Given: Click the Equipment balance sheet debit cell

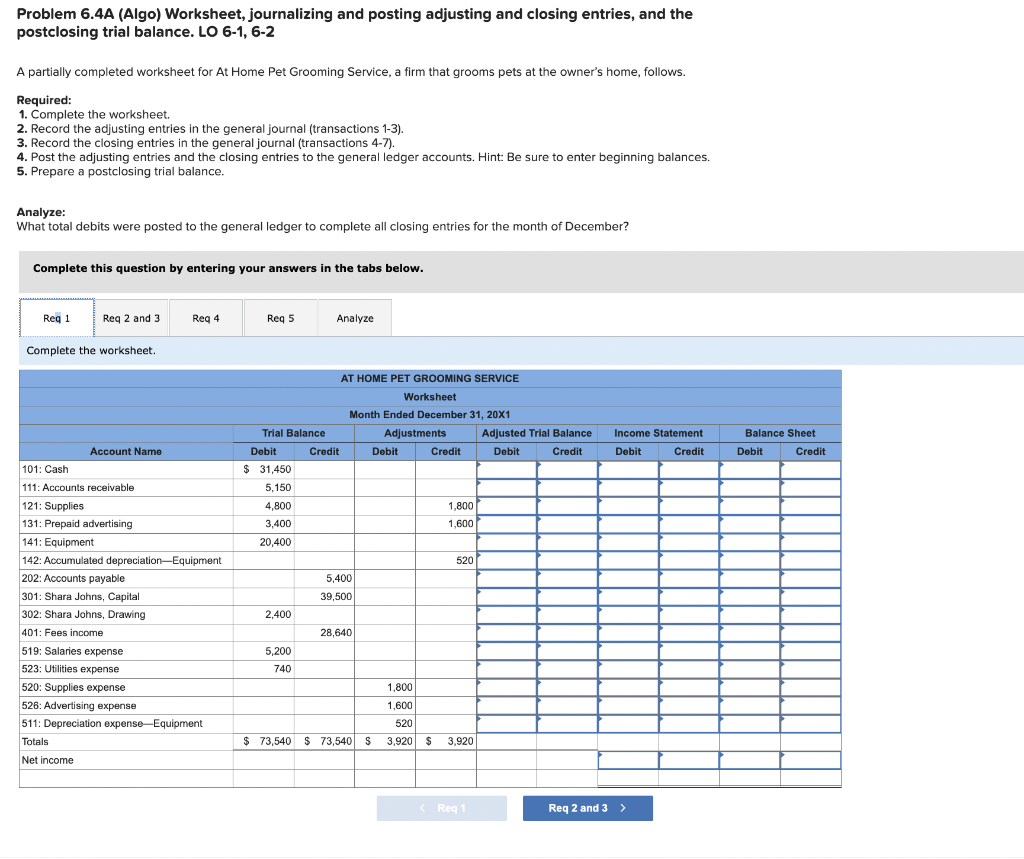Looking at the screenshot, I should [749, 542].
